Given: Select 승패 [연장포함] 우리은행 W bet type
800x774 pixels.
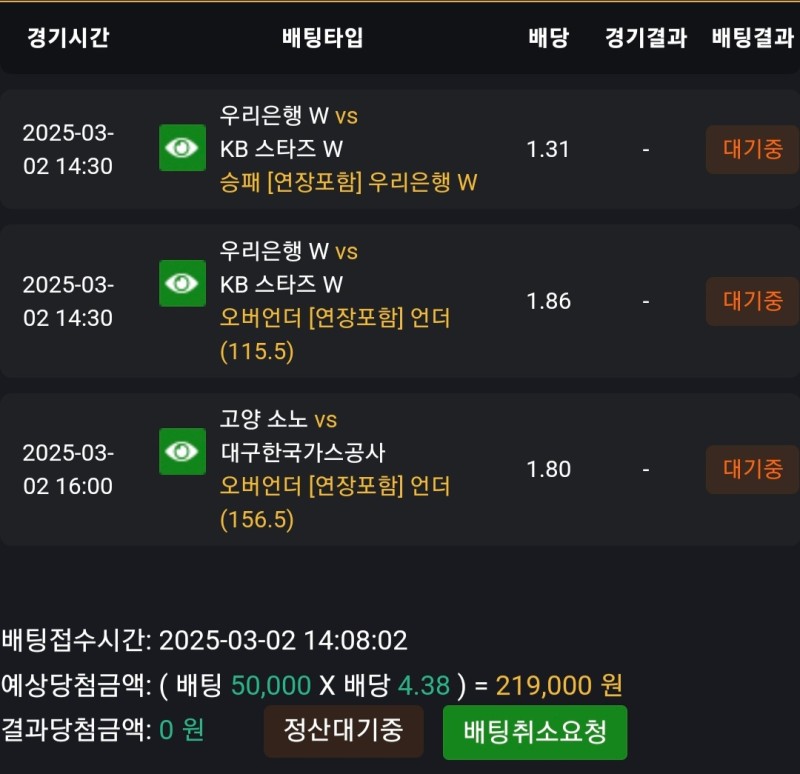Looking at the screenshot, I should (x=348, y=182).
